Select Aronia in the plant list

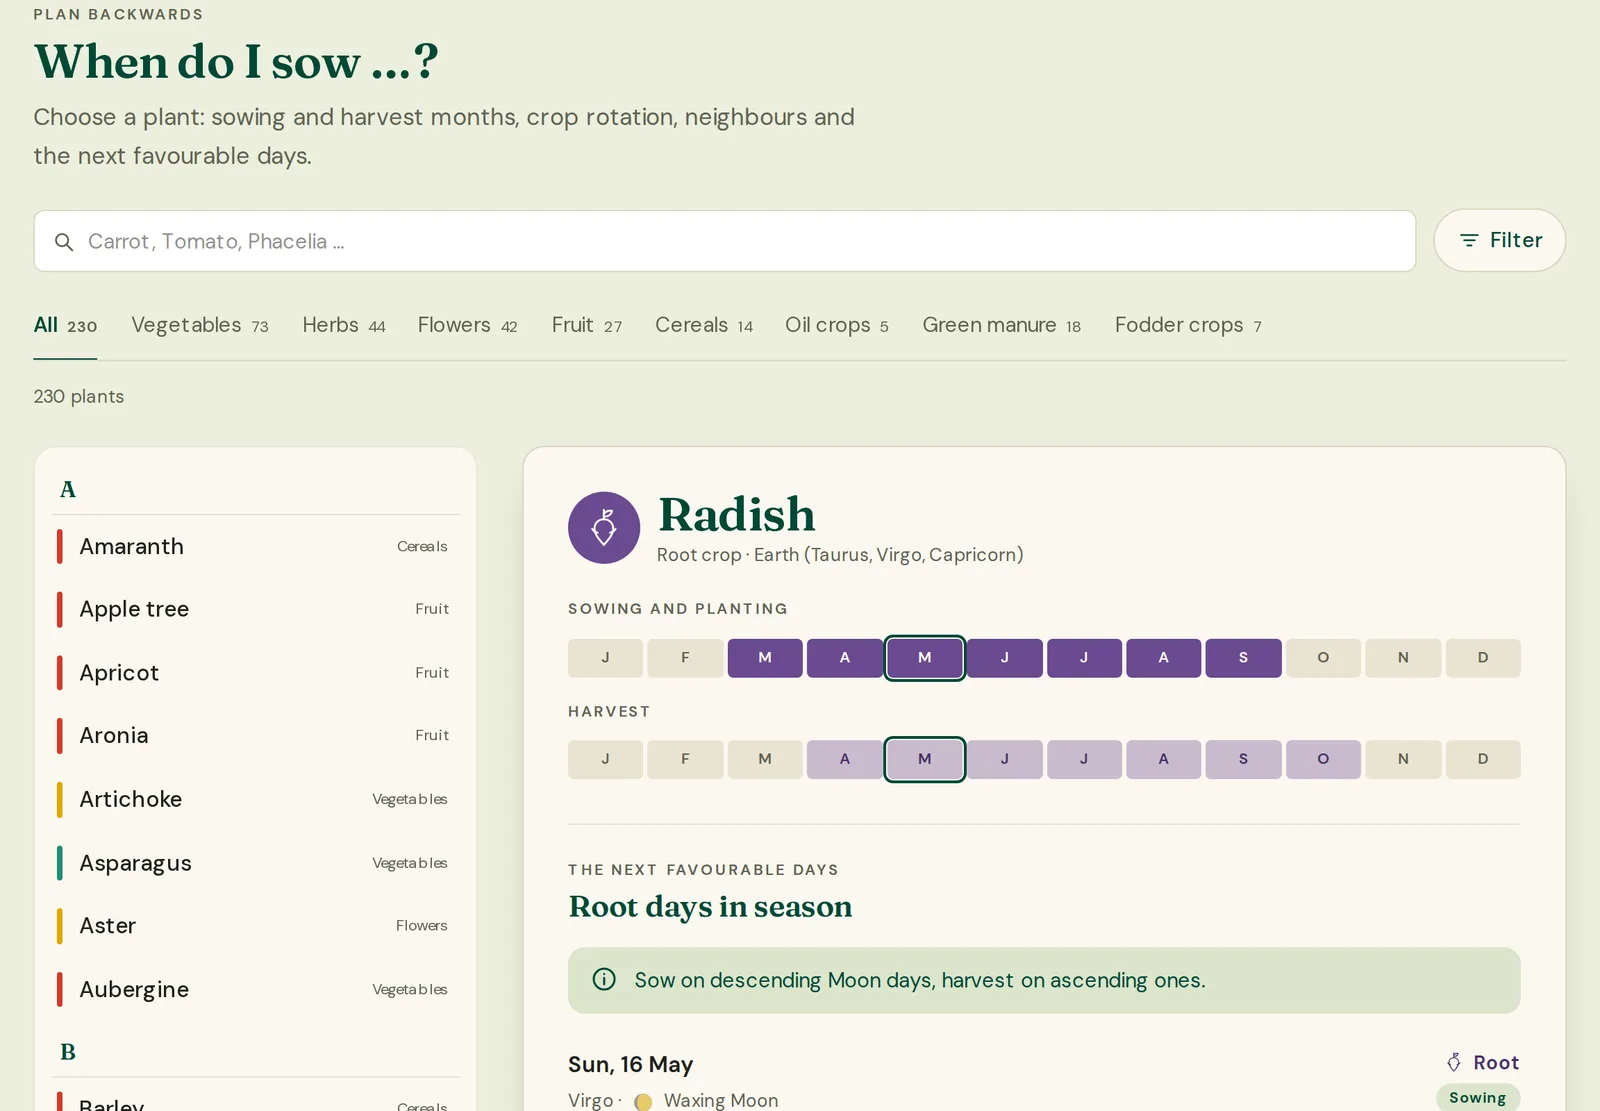click(255, 735)
